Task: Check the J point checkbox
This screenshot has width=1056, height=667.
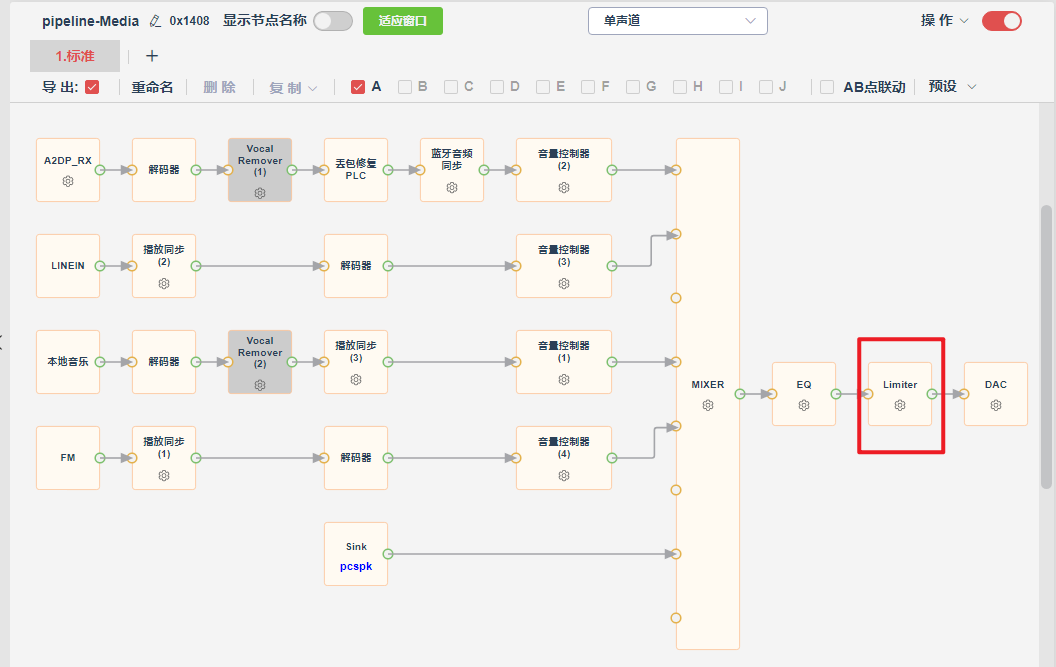Action: click(x=766, y=87)
